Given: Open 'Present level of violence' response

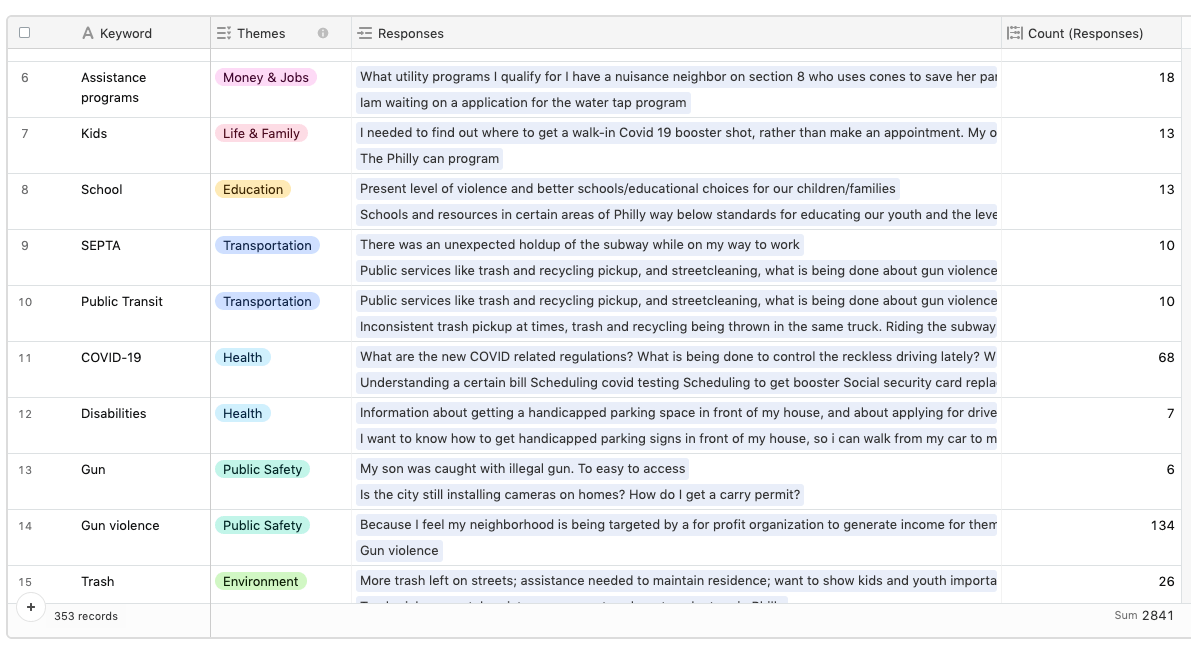Looking at the screenshot, I should click(627, 188).
